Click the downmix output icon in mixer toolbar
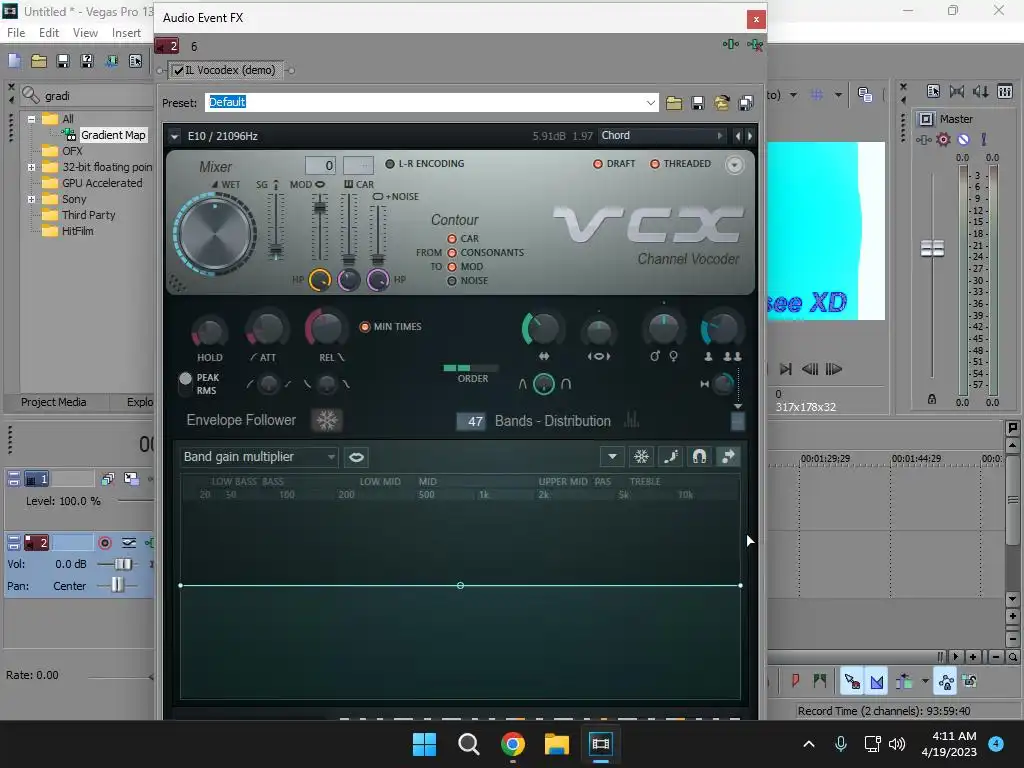The height and width of the screenshot is (768, 1024). pyautogui.click(x=957, y=91)
